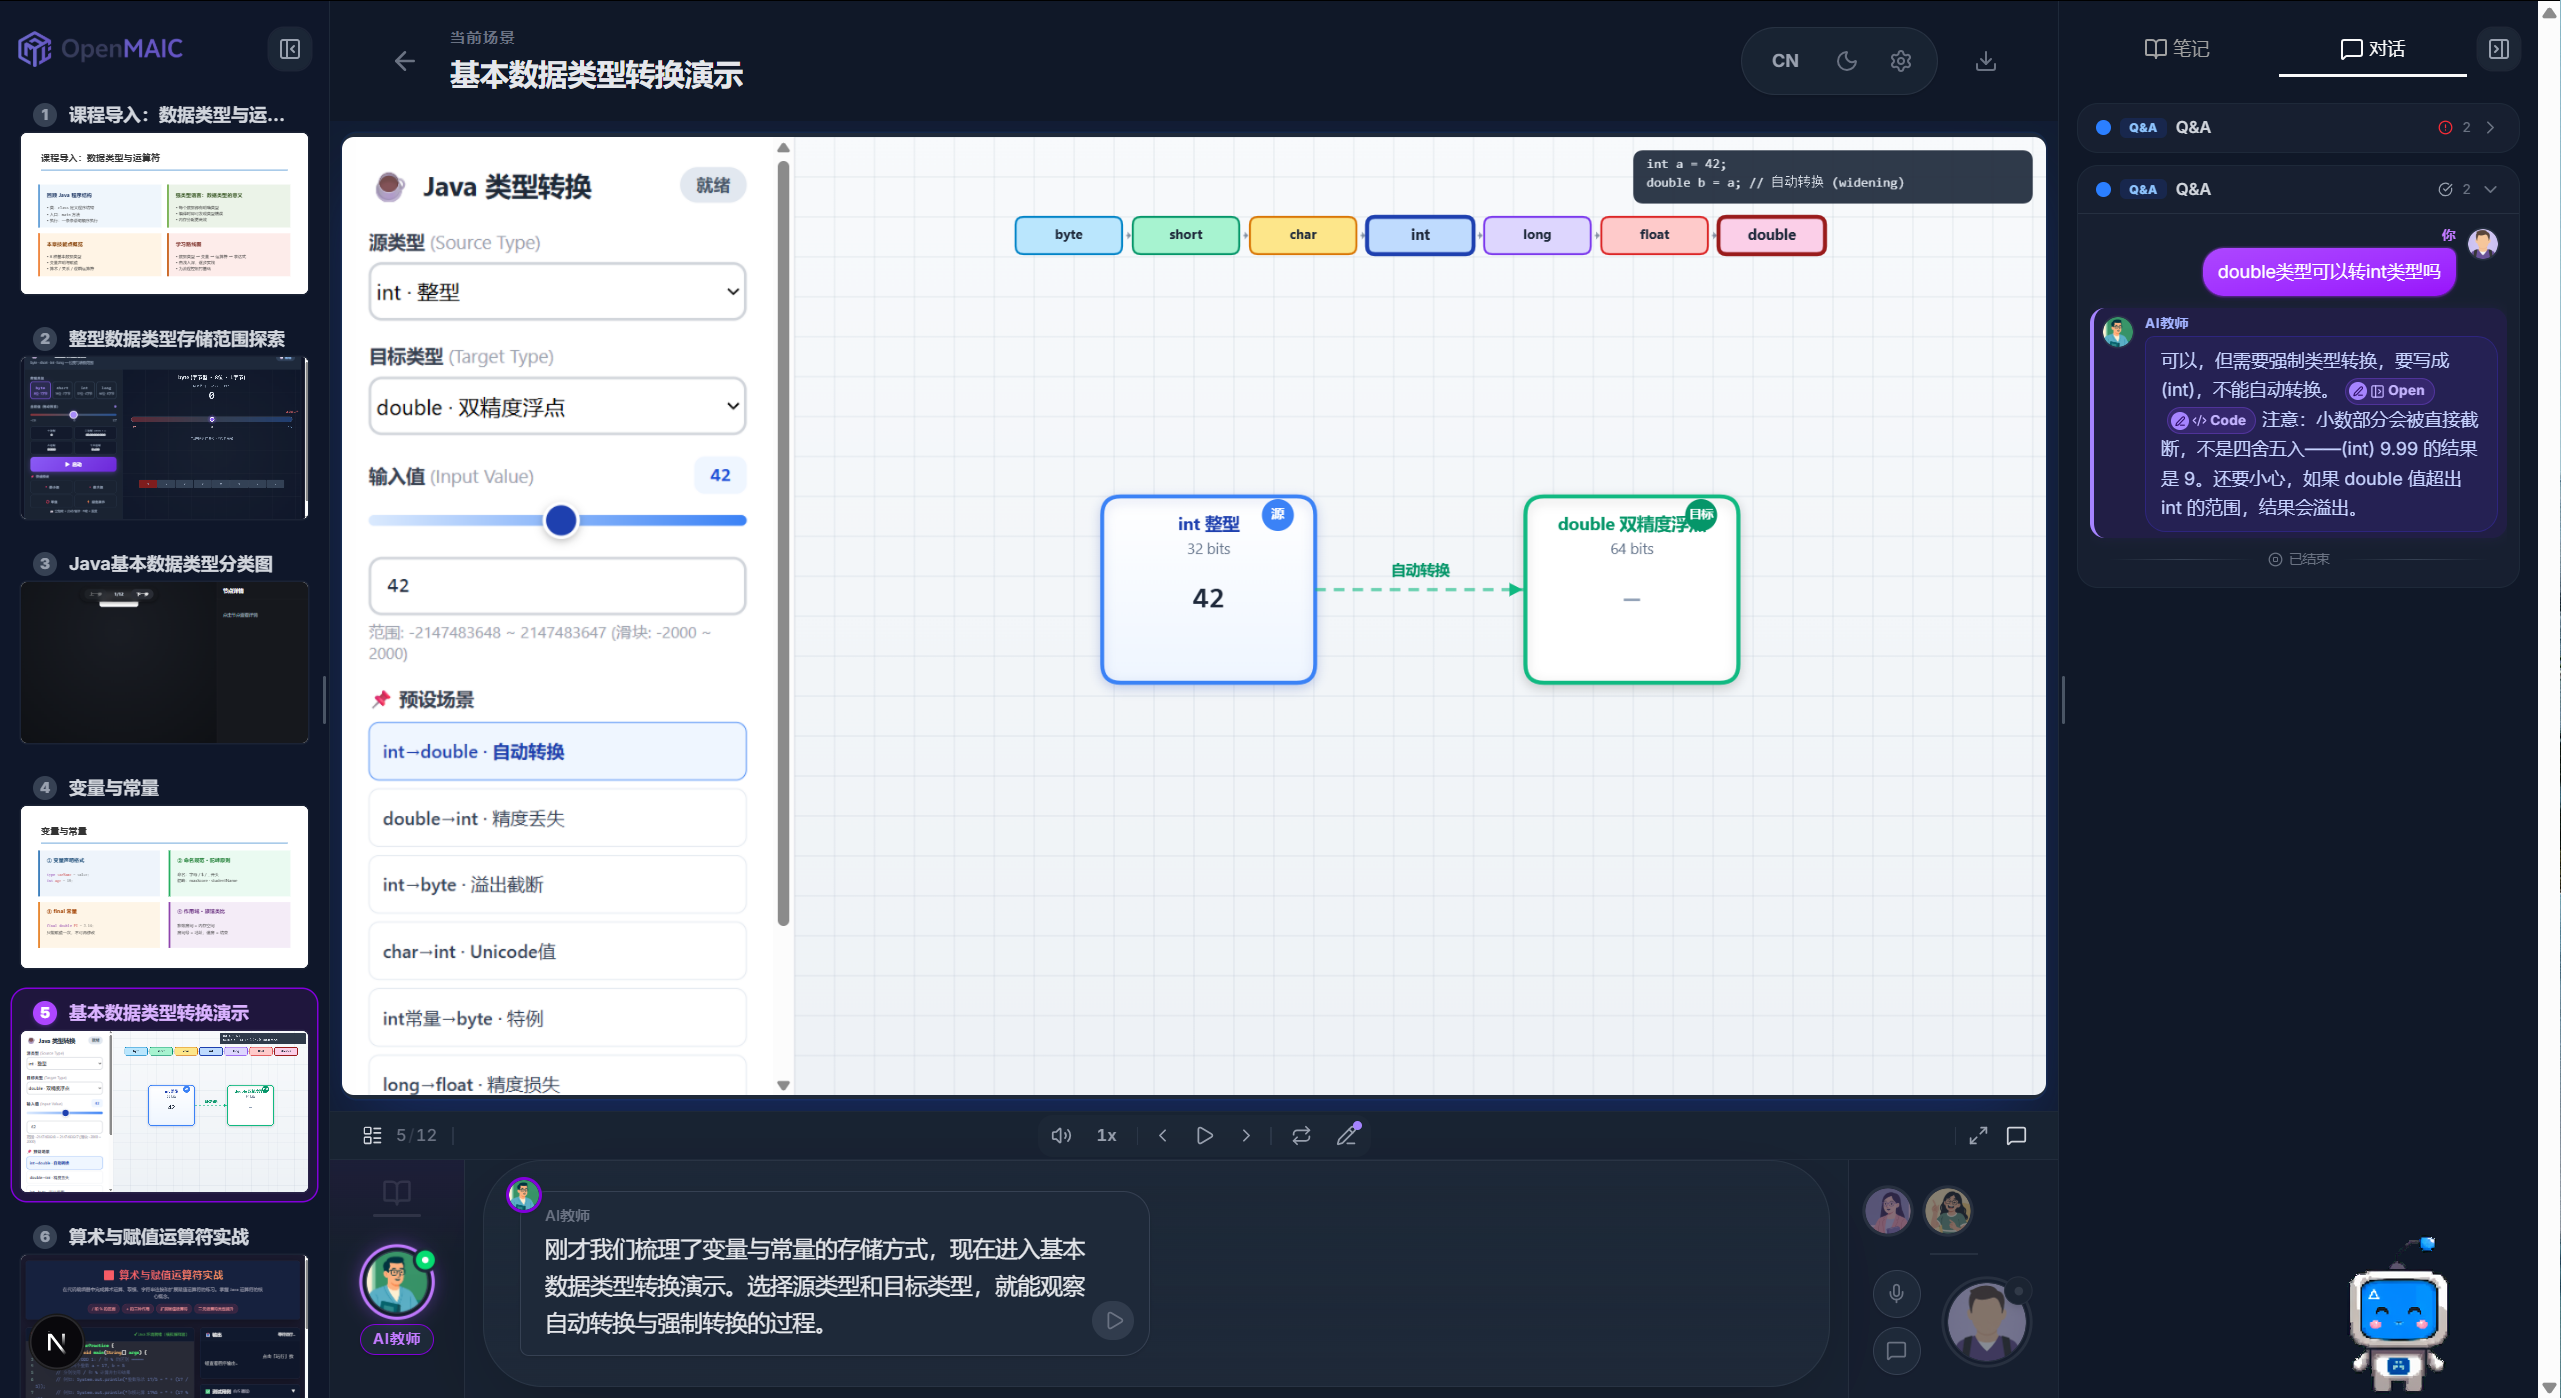This screenshot has width=2561, height=1398.
Task: Adjust the input value slider handle
Action: tap(561, 520)
